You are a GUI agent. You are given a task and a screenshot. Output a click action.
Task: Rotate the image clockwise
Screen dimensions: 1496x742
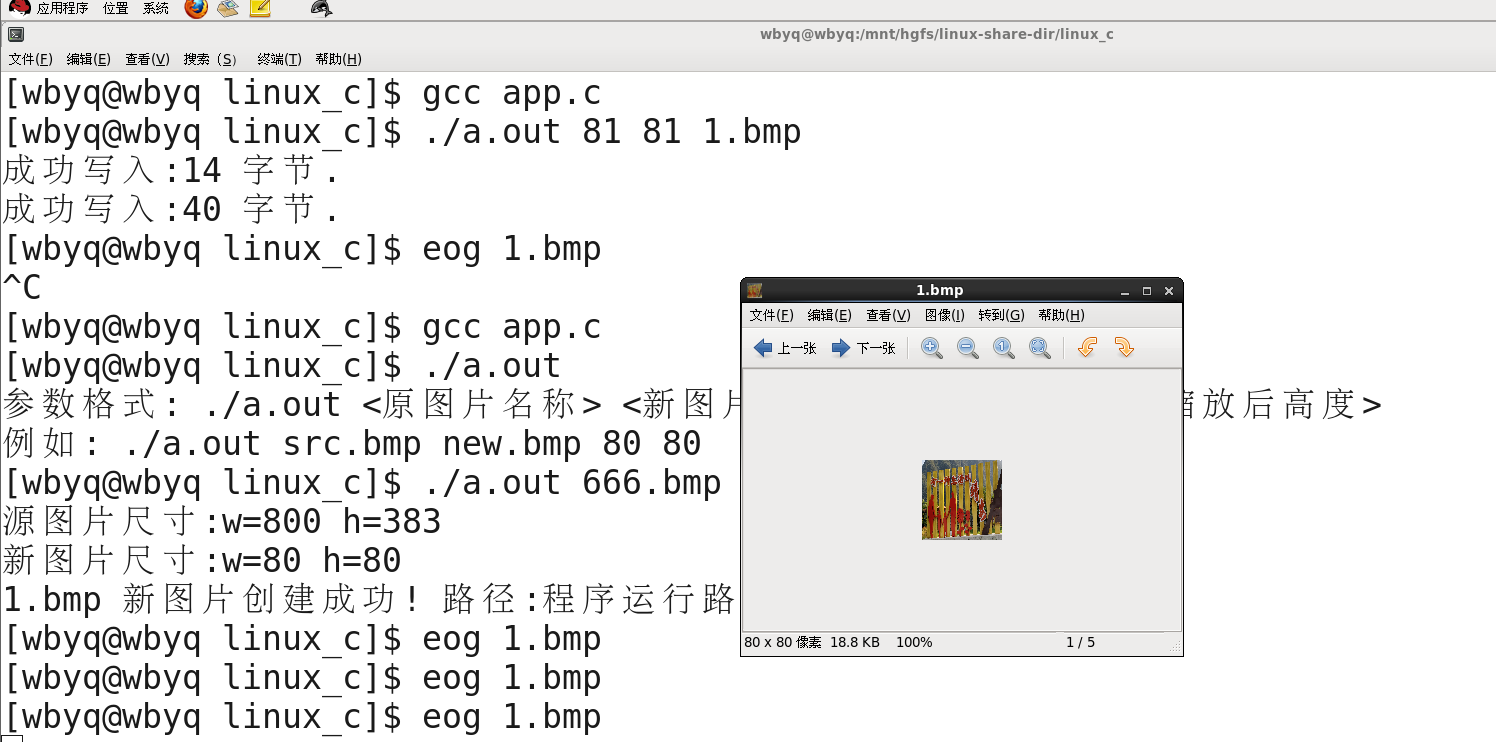[x=1124, y=348]
